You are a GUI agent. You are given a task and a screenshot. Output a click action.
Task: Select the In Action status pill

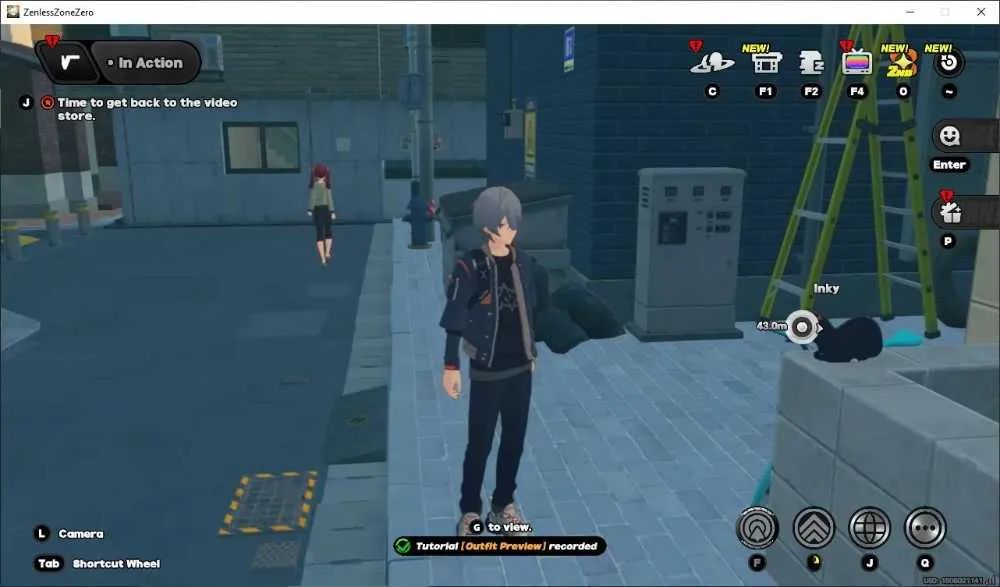(146, 63)
